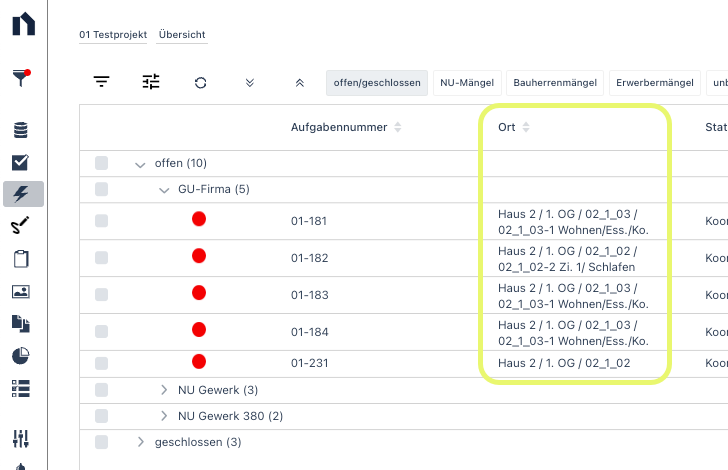This screenshot has width=728, height=470.
Task: Open the clipboard icon in sidebar
Action: (x=21, y=259)
